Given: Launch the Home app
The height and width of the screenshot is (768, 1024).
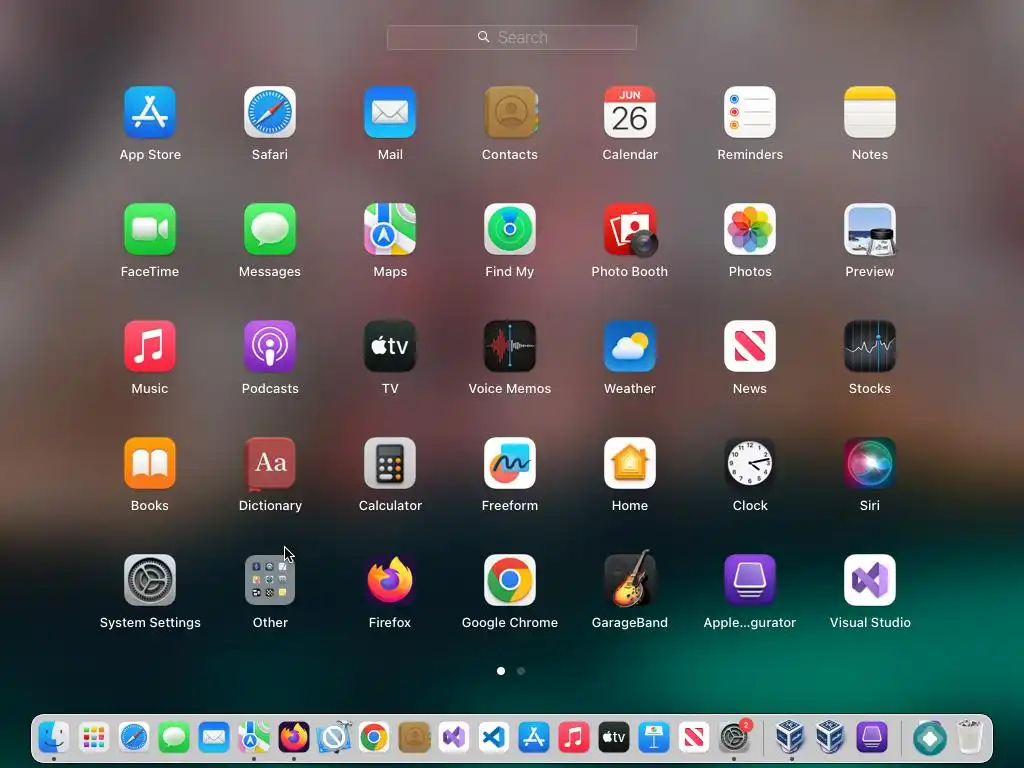Looking at the screenshot, I should pos(630,463).
